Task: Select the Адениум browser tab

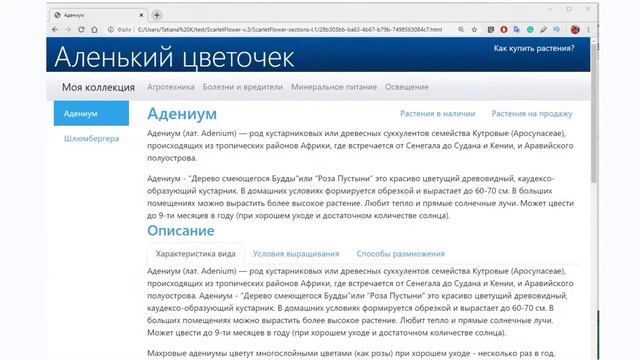Action: coord(98,15)
